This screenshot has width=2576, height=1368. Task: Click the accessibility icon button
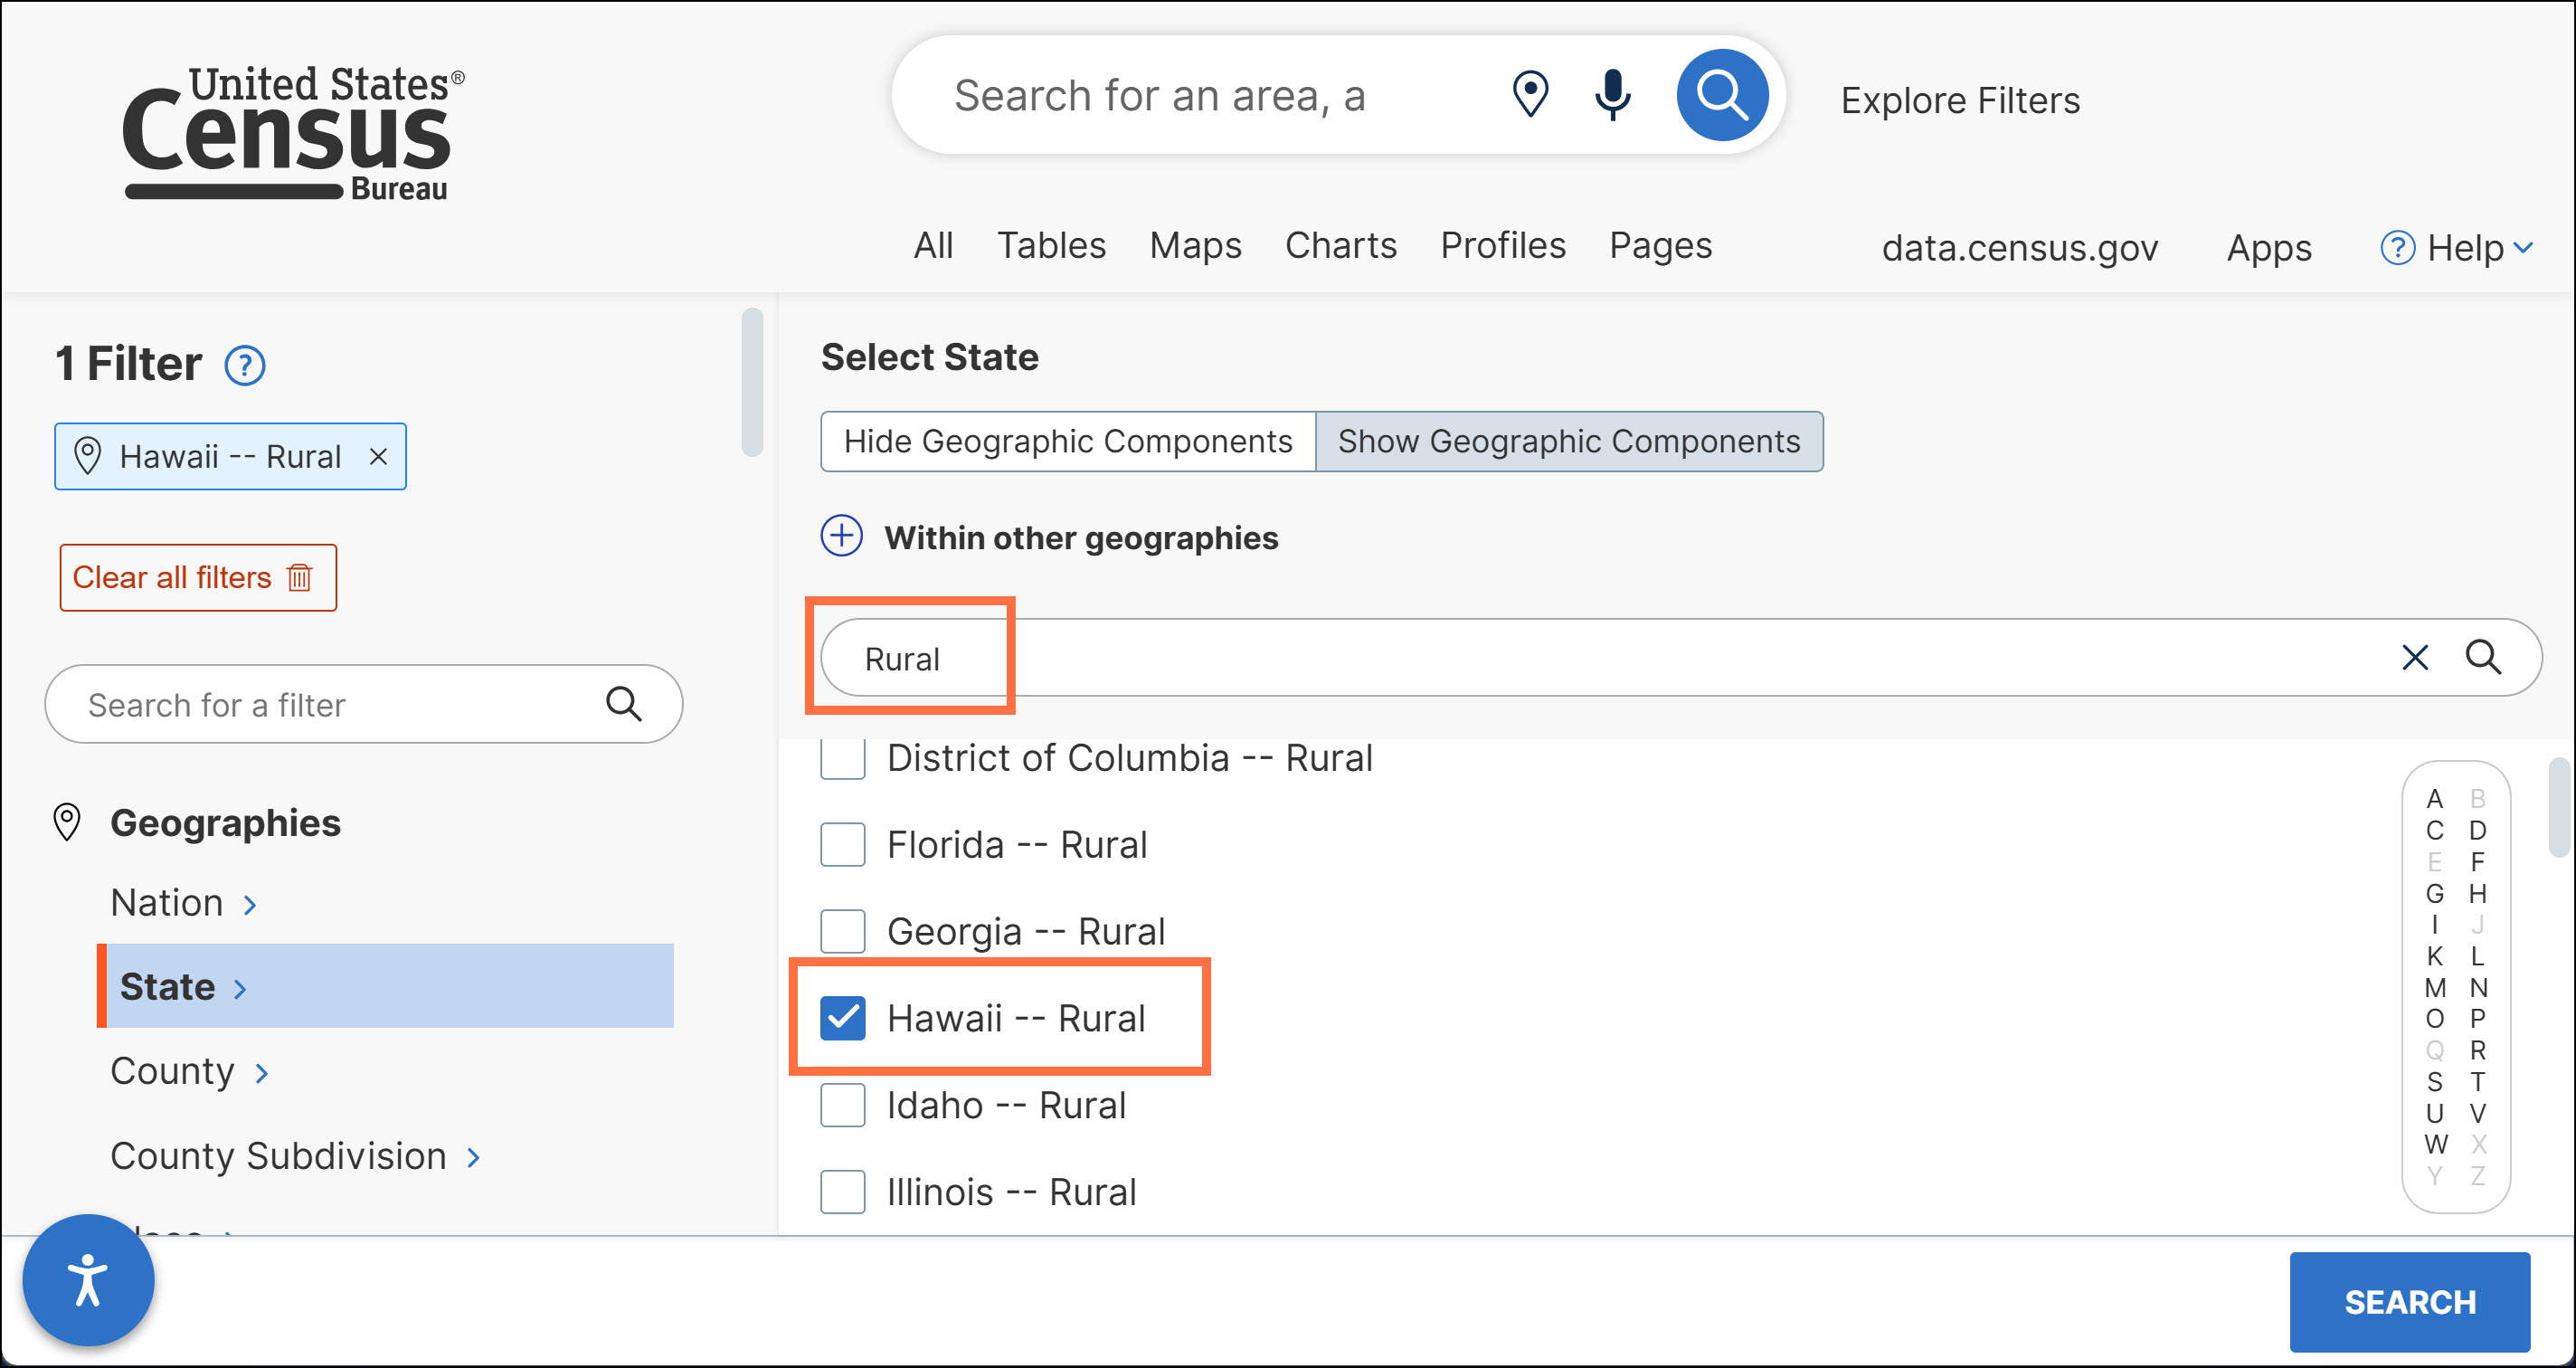tap(88, 1279)
